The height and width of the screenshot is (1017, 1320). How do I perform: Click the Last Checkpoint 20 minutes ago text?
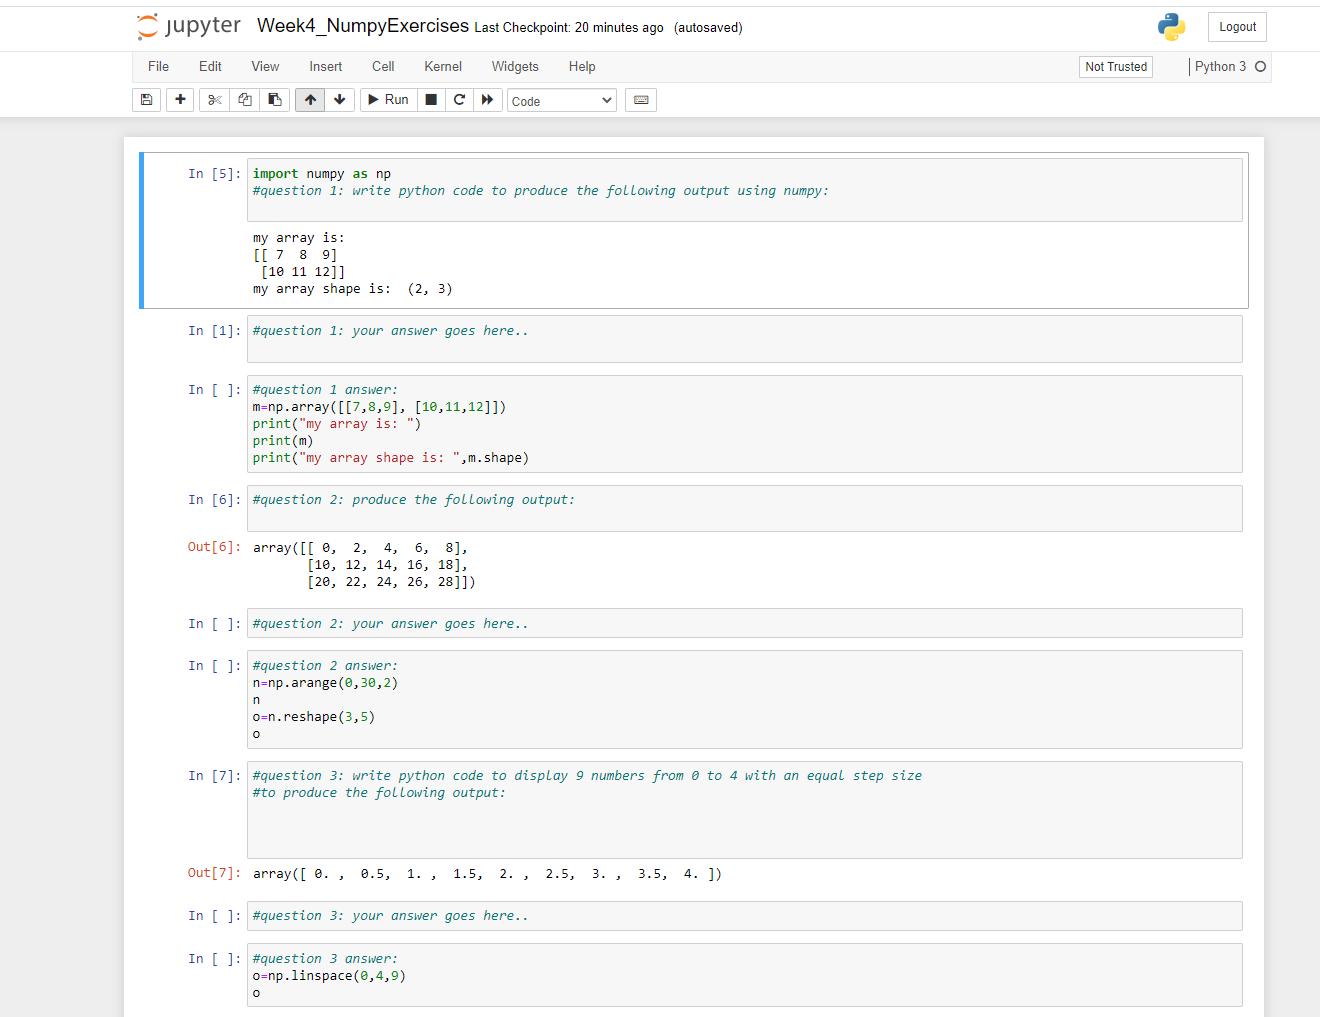[569, 28]
